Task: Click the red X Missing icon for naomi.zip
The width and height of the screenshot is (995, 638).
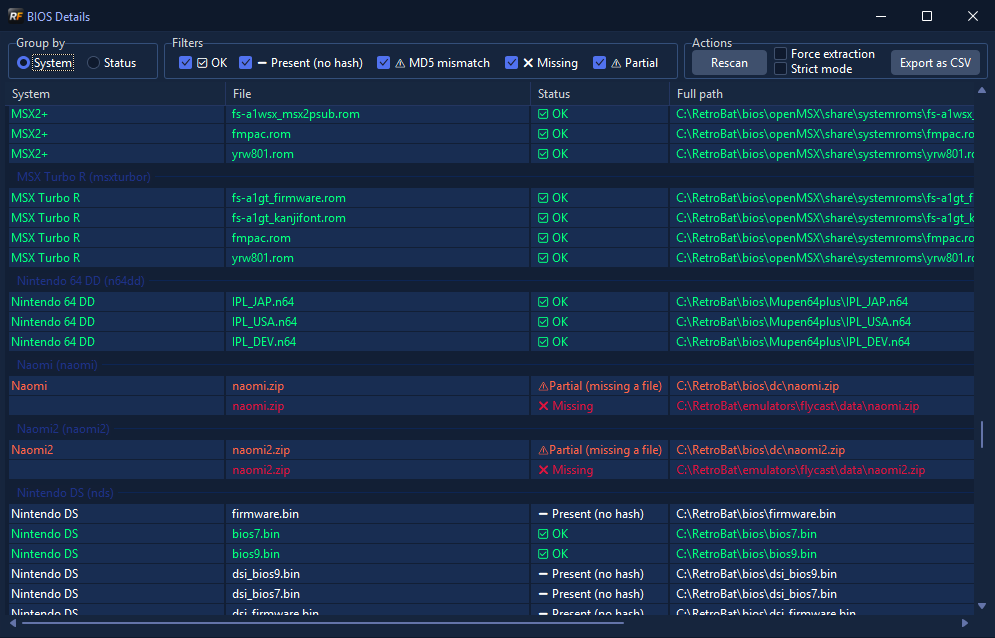Action: coord(543,406)
